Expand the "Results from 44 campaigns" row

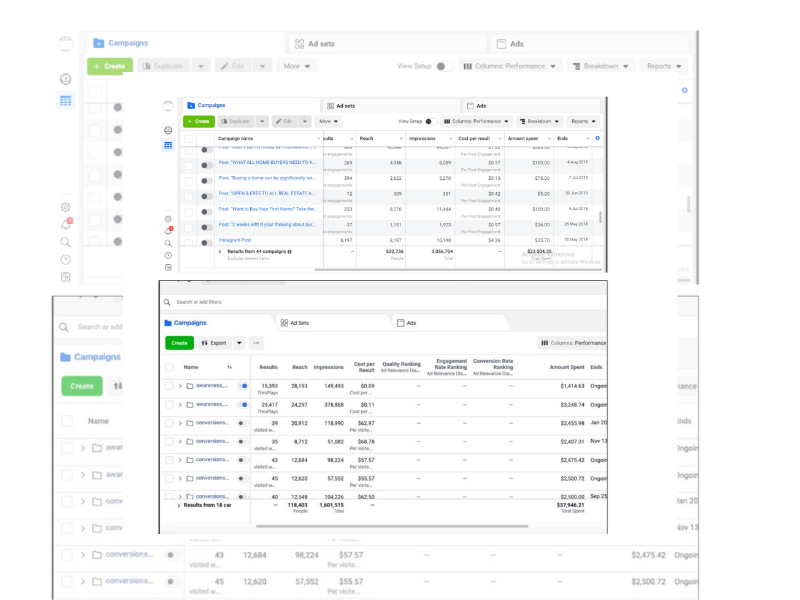point(220,252)
